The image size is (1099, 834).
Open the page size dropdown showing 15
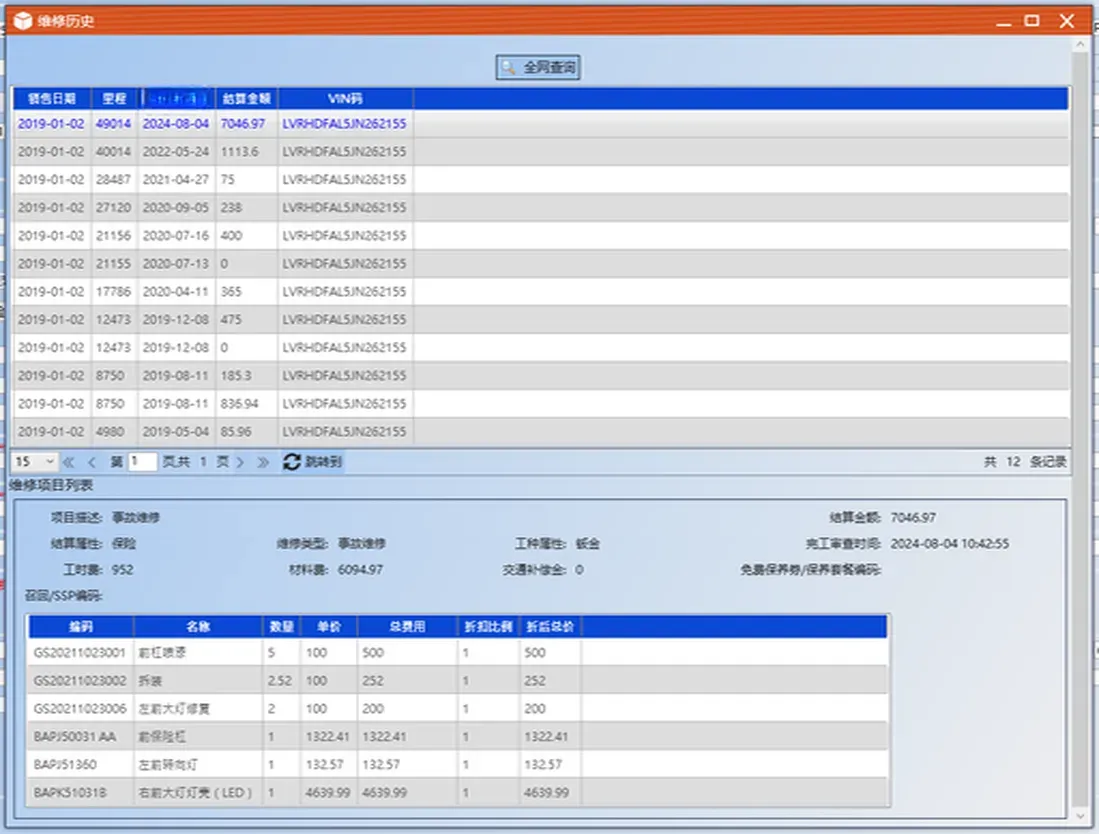(x=35, y=462)
